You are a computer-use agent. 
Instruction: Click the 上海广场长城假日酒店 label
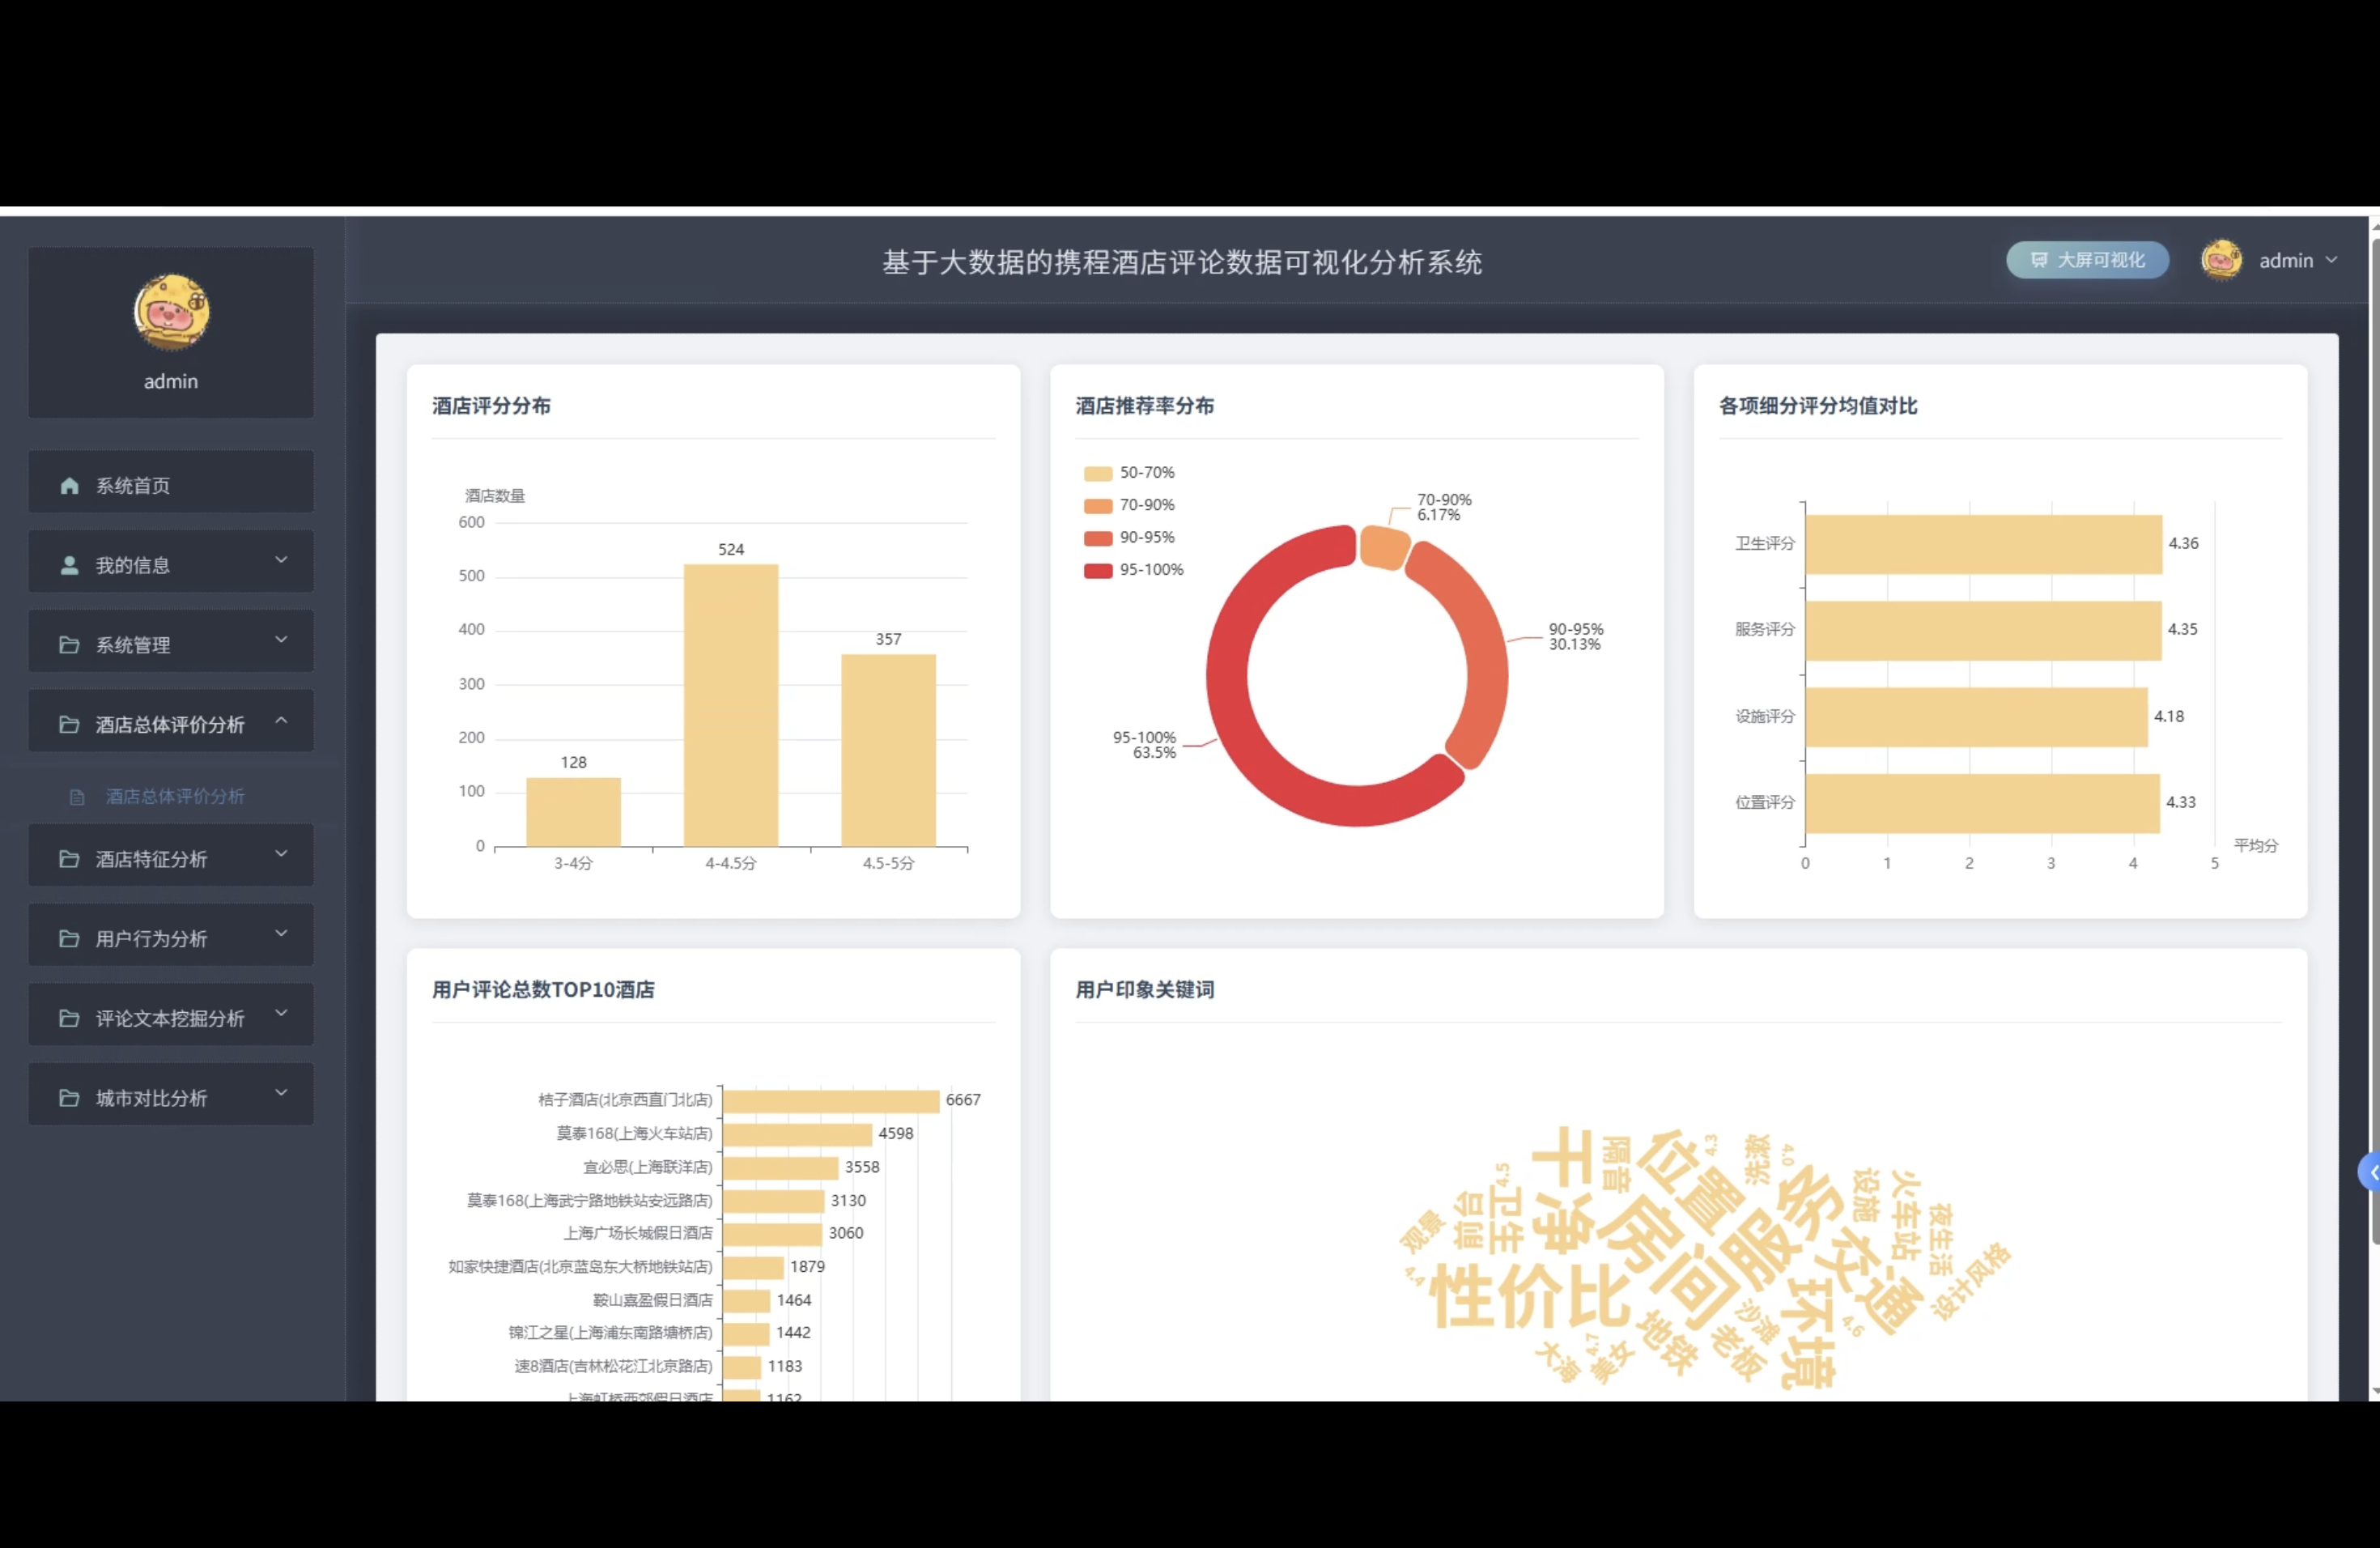638,1233
